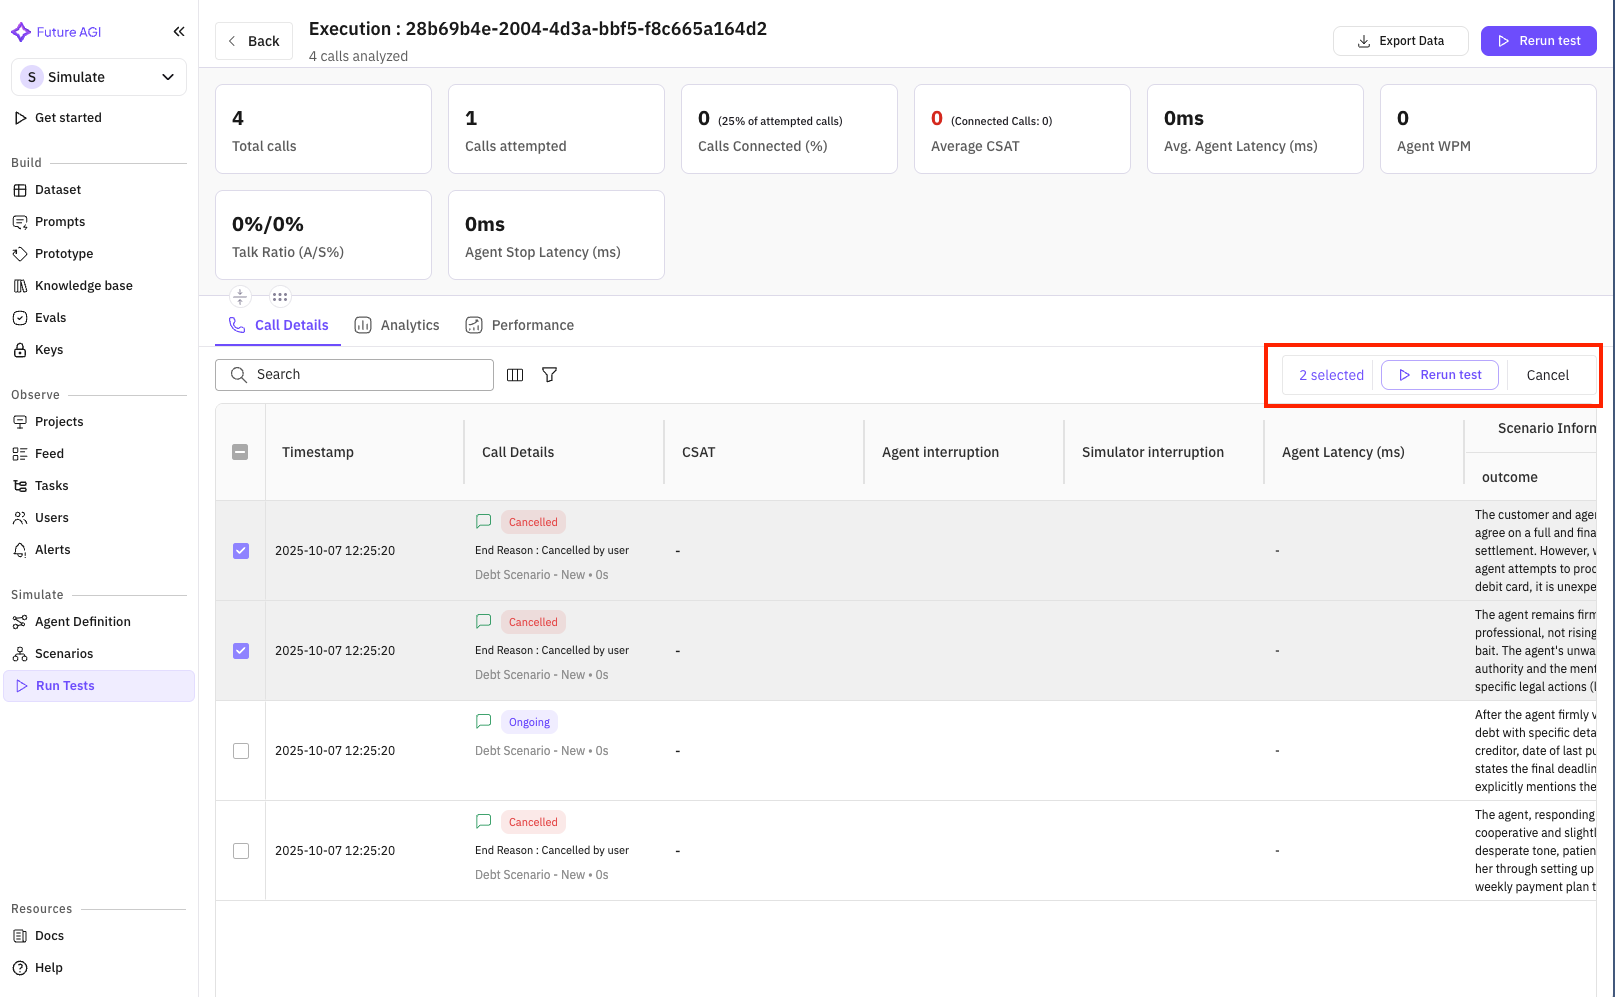This screenshot has width=1615, height=997.
Task: Click the Tasks sidebar icon
Action: pos(20,486)
